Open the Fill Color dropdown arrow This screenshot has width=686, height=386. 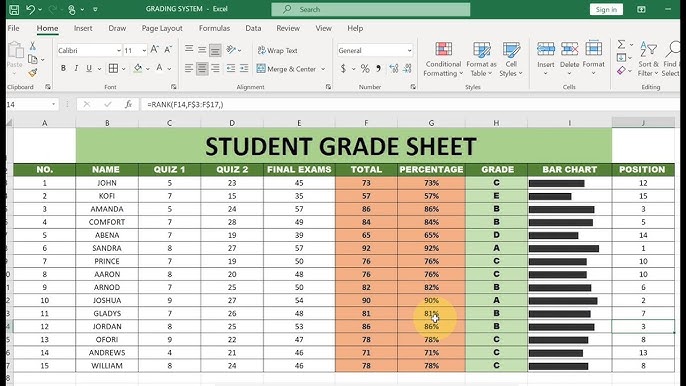pos(148,69)
